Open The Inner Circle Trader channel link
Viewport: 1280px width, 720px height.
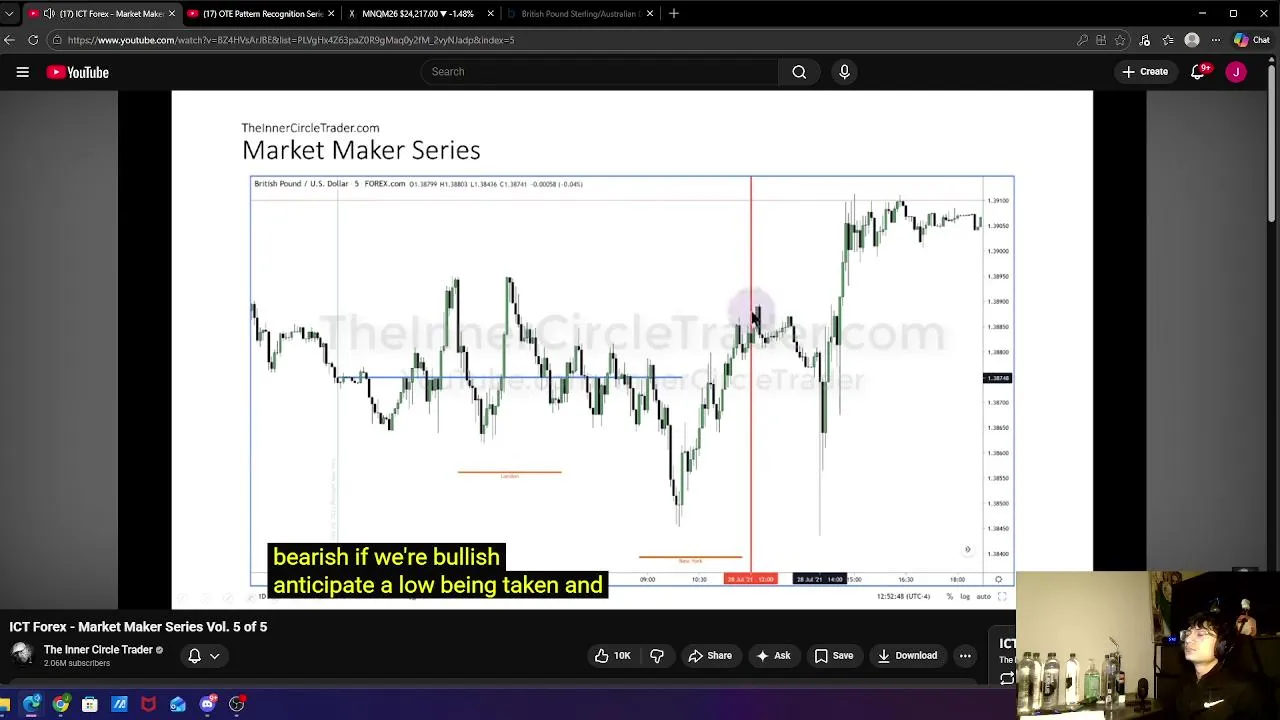point(98,650)
